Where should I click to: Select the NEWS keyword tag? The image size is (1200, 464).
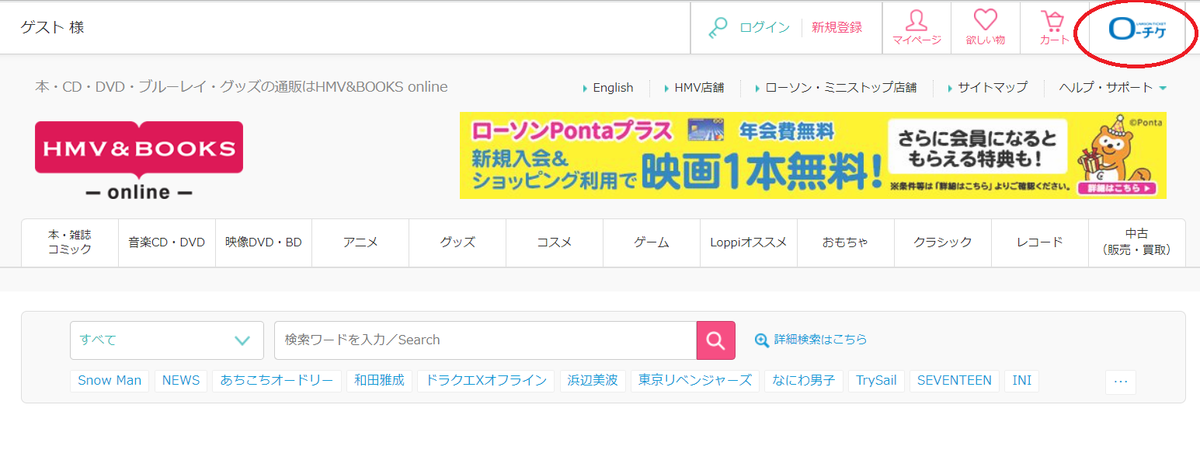pyautogui.click(x=181, y=381)
